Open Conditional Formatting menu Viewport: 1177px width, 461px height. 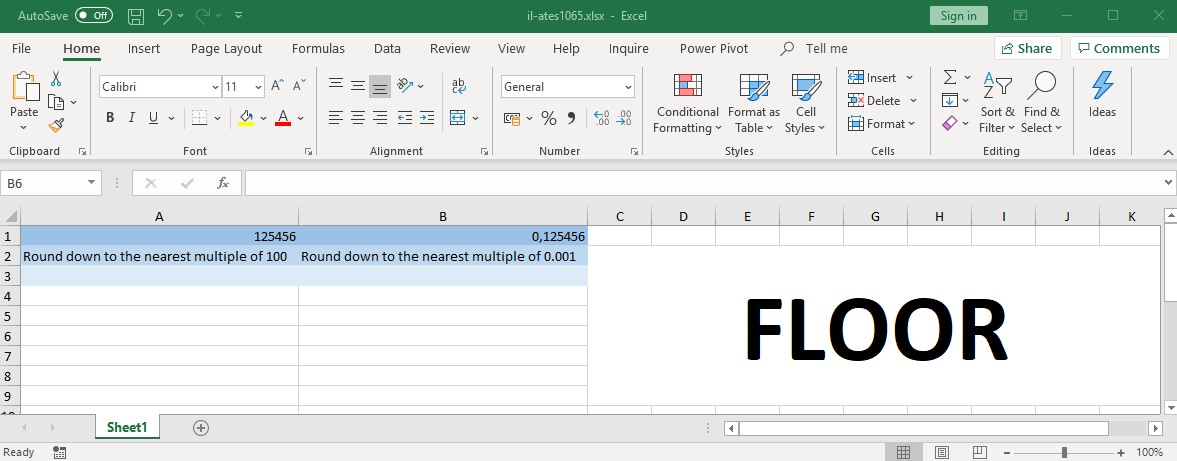[x=687, y=104]
